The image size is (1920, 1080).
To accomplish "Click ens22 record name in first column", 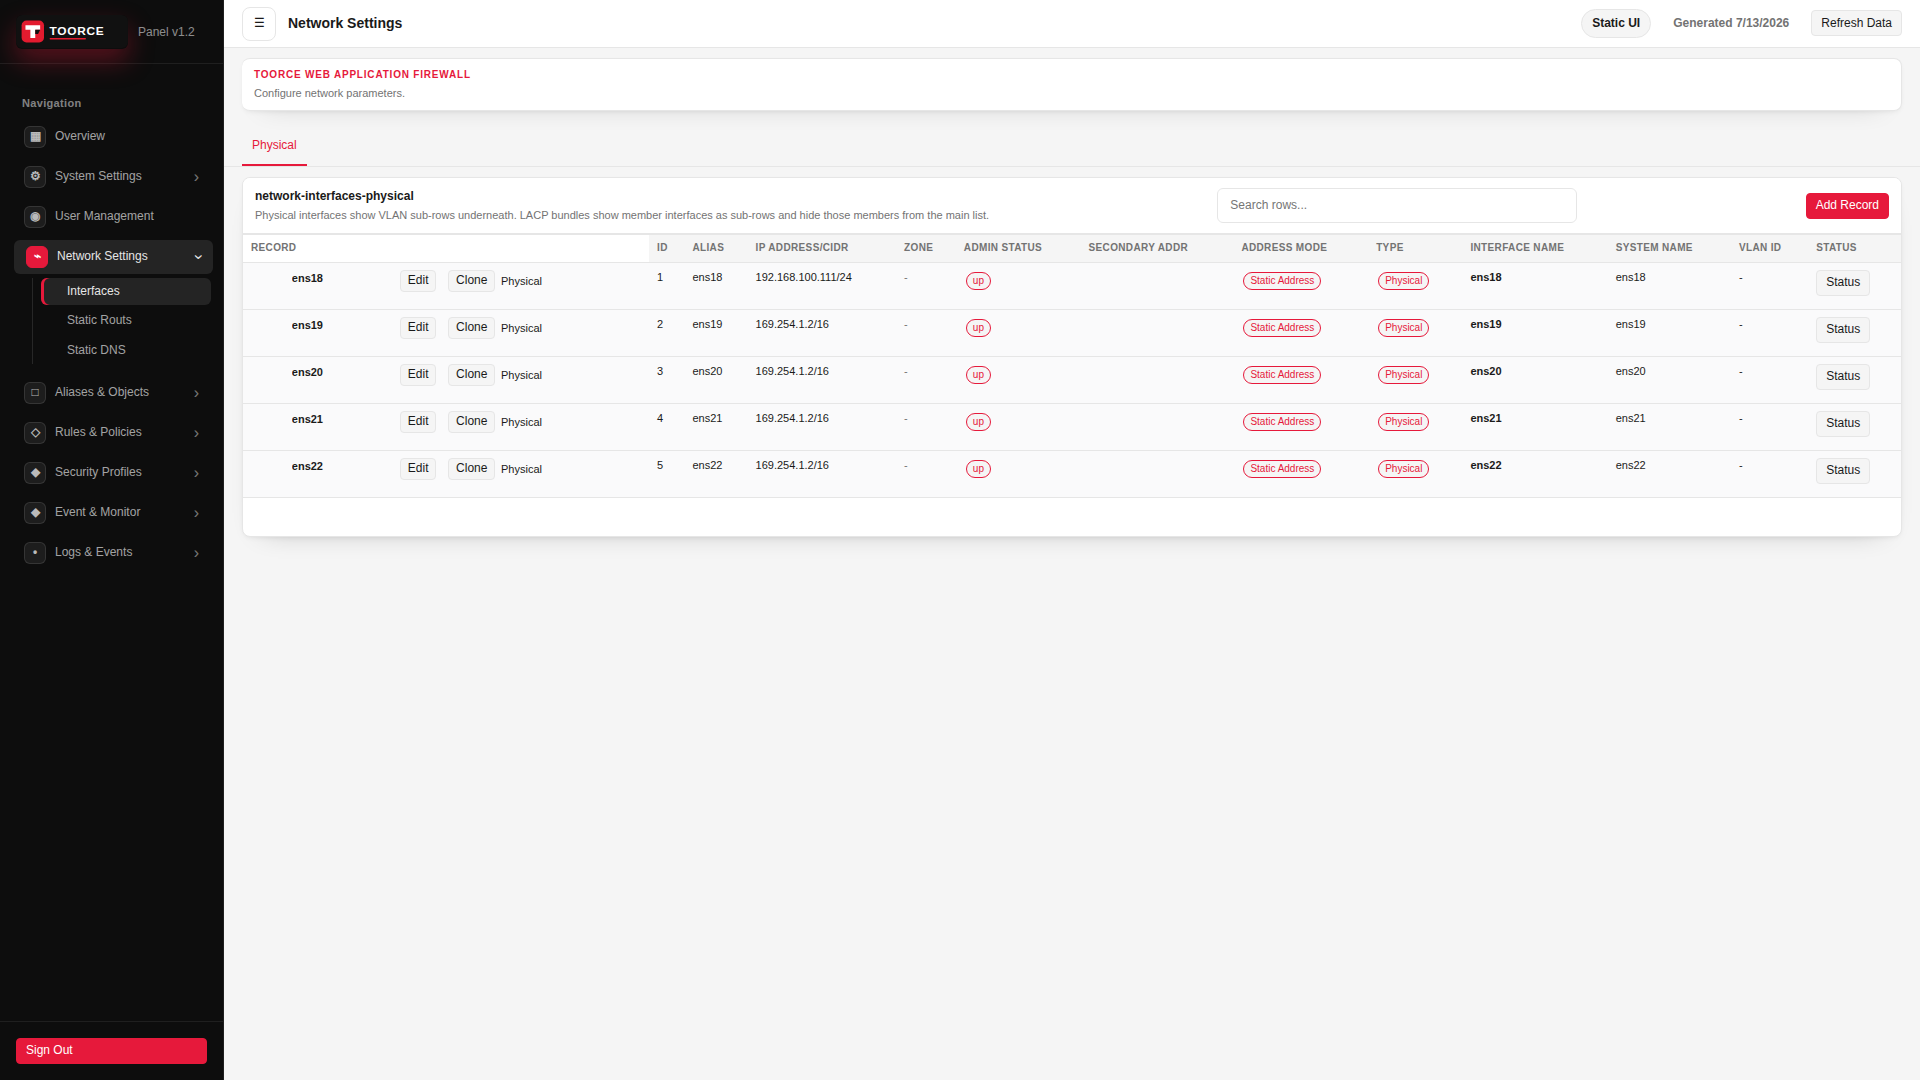I will pos(307,467).
